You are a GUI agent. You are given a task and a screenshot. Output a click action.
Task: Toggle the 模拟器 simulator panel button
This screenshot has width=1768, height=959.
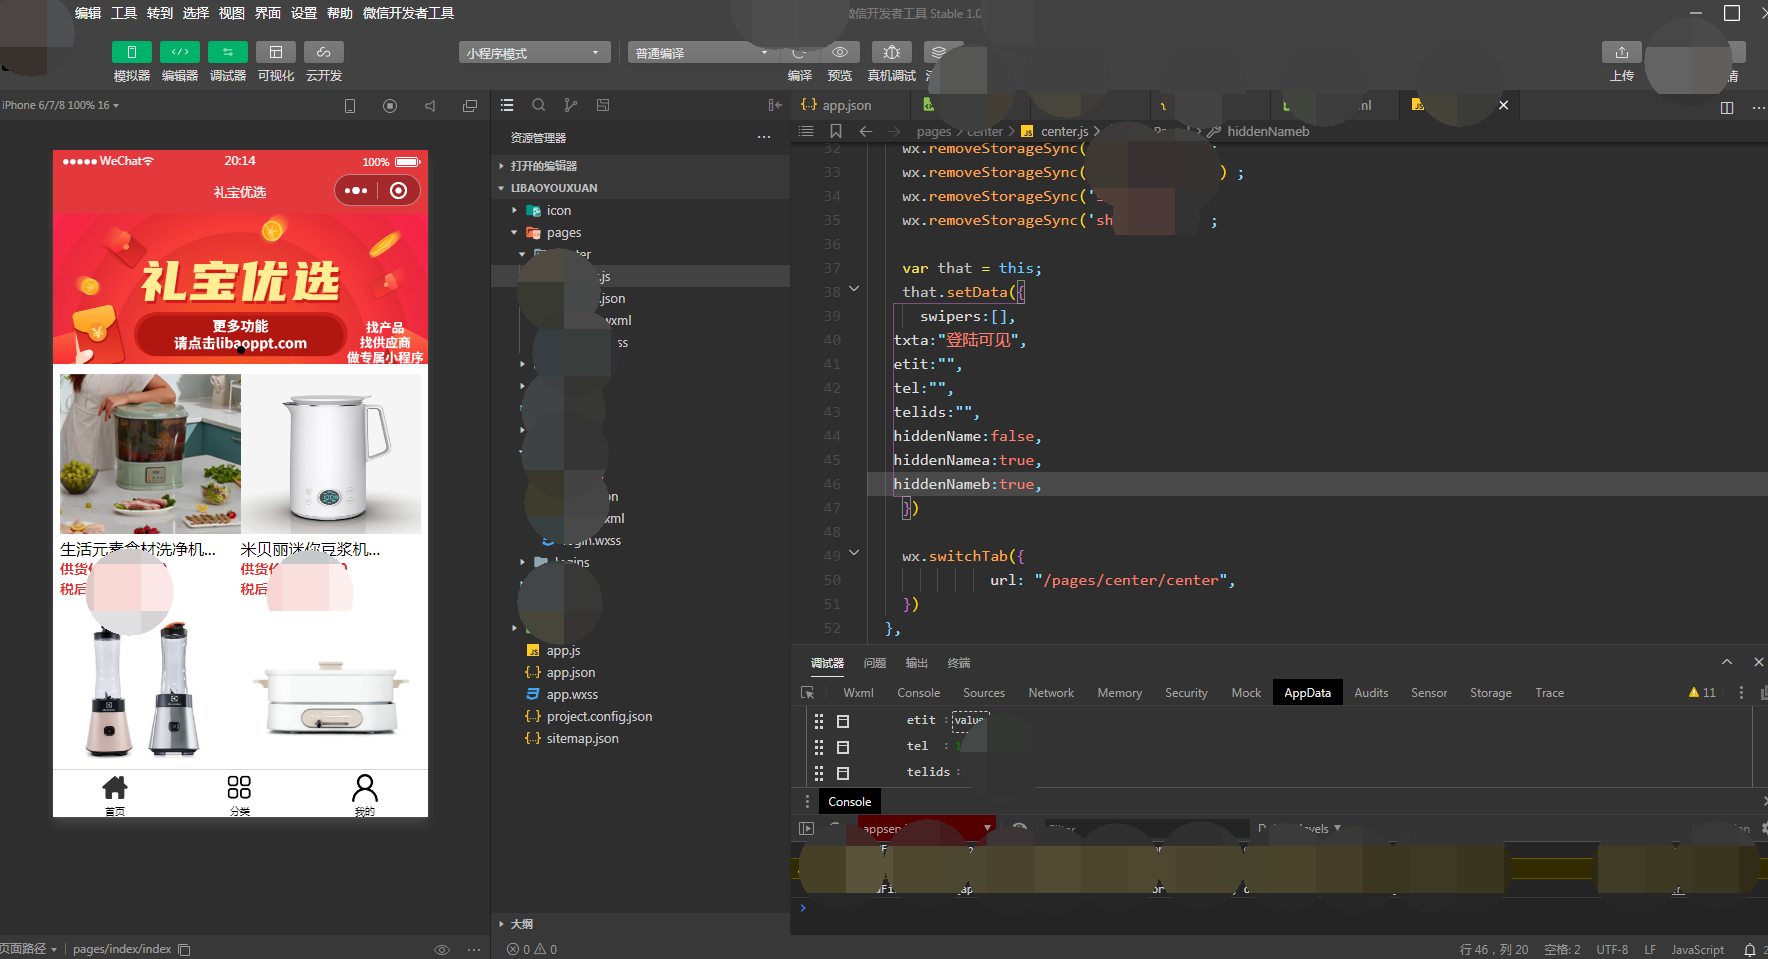tap(131, 52)
